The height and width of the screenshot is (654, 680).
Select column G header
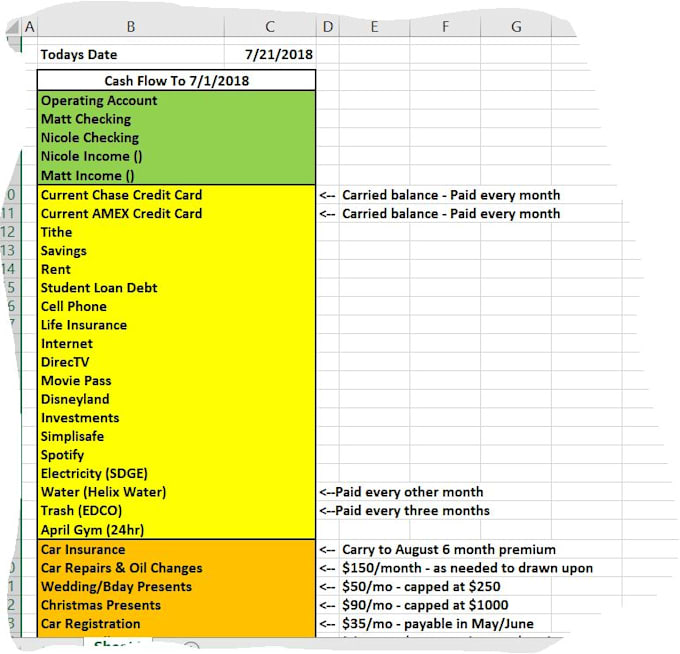pyautogui.click(x=516, y=27)
